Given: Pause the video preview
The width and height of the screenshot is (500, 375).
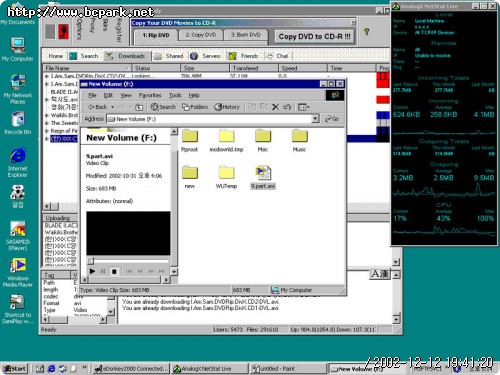Looking at the screenshot, I should 103,271.
